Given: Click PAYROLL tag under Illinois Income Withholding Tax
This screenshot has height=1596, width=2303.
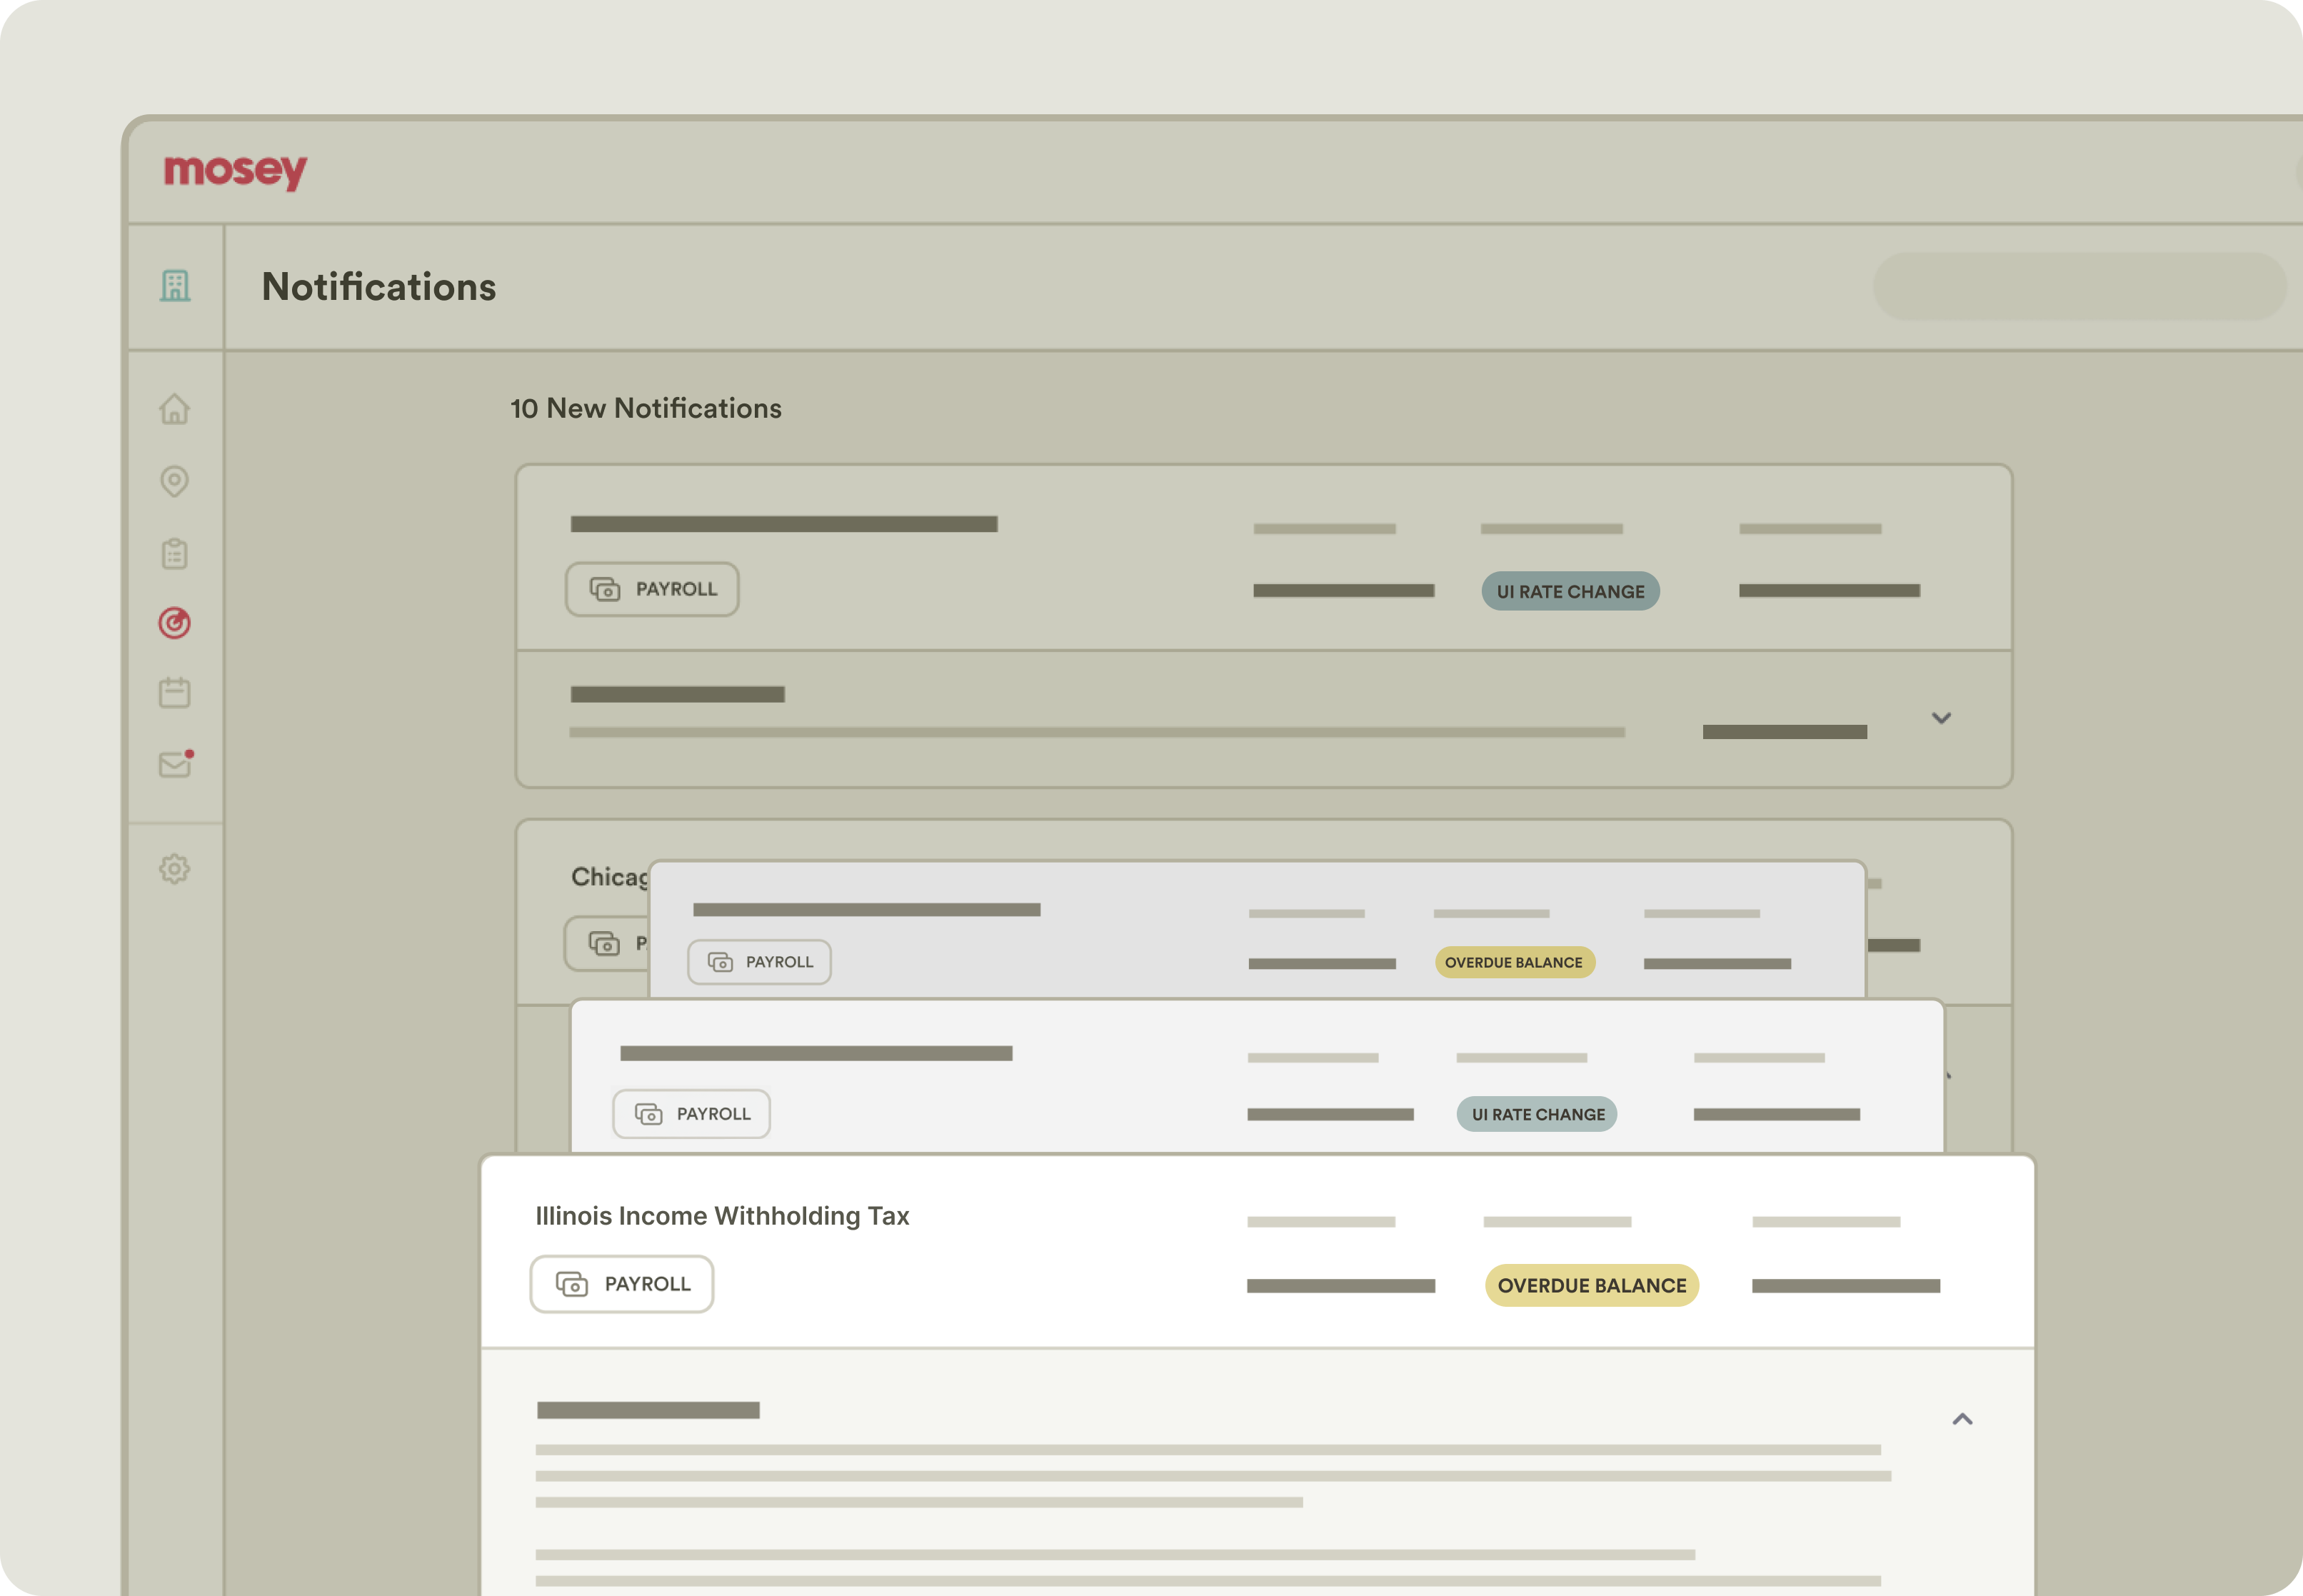Looking at the screenshot, I should tap(622, 1284).
